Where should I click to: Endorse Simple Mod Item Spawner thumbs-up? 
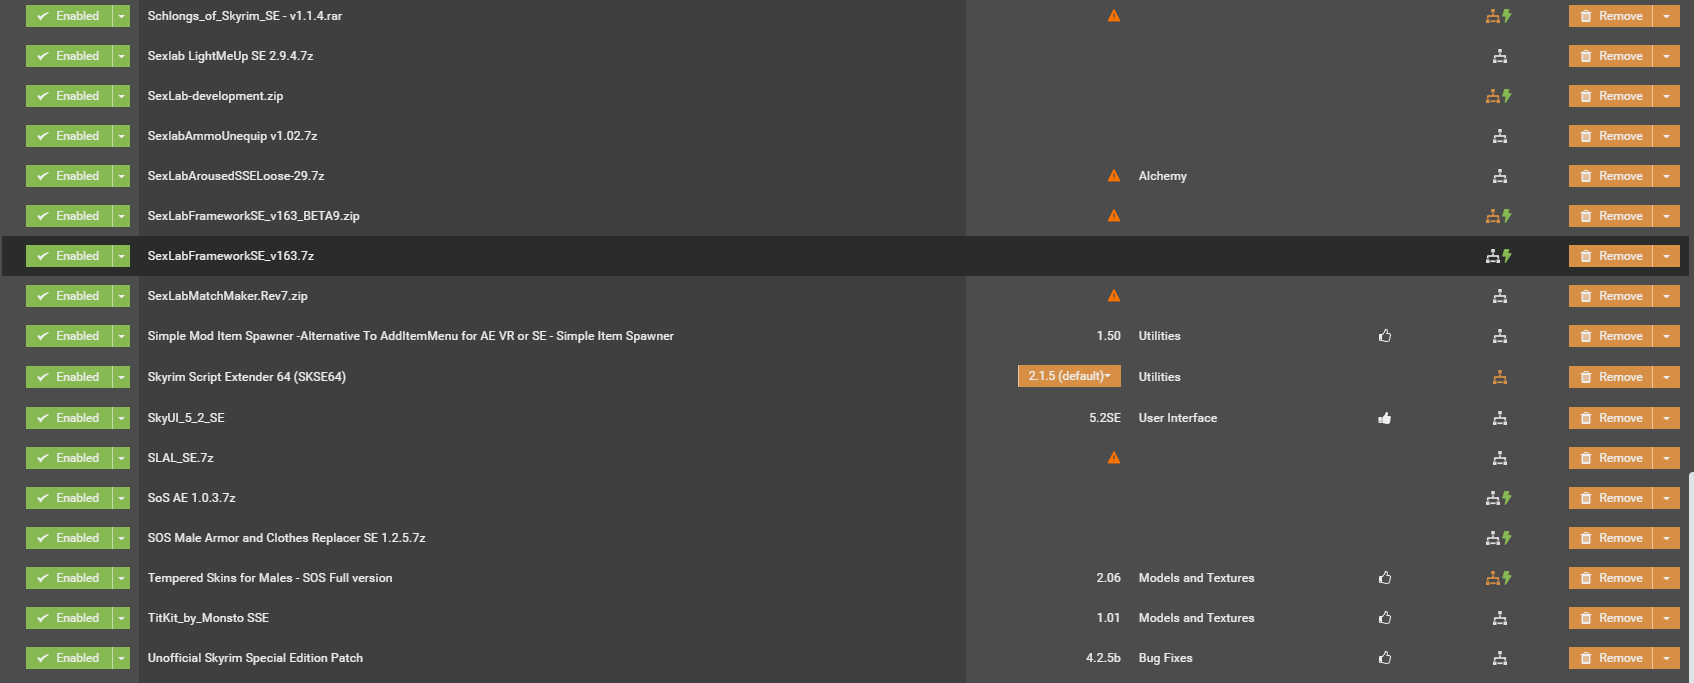(1384, 336)
